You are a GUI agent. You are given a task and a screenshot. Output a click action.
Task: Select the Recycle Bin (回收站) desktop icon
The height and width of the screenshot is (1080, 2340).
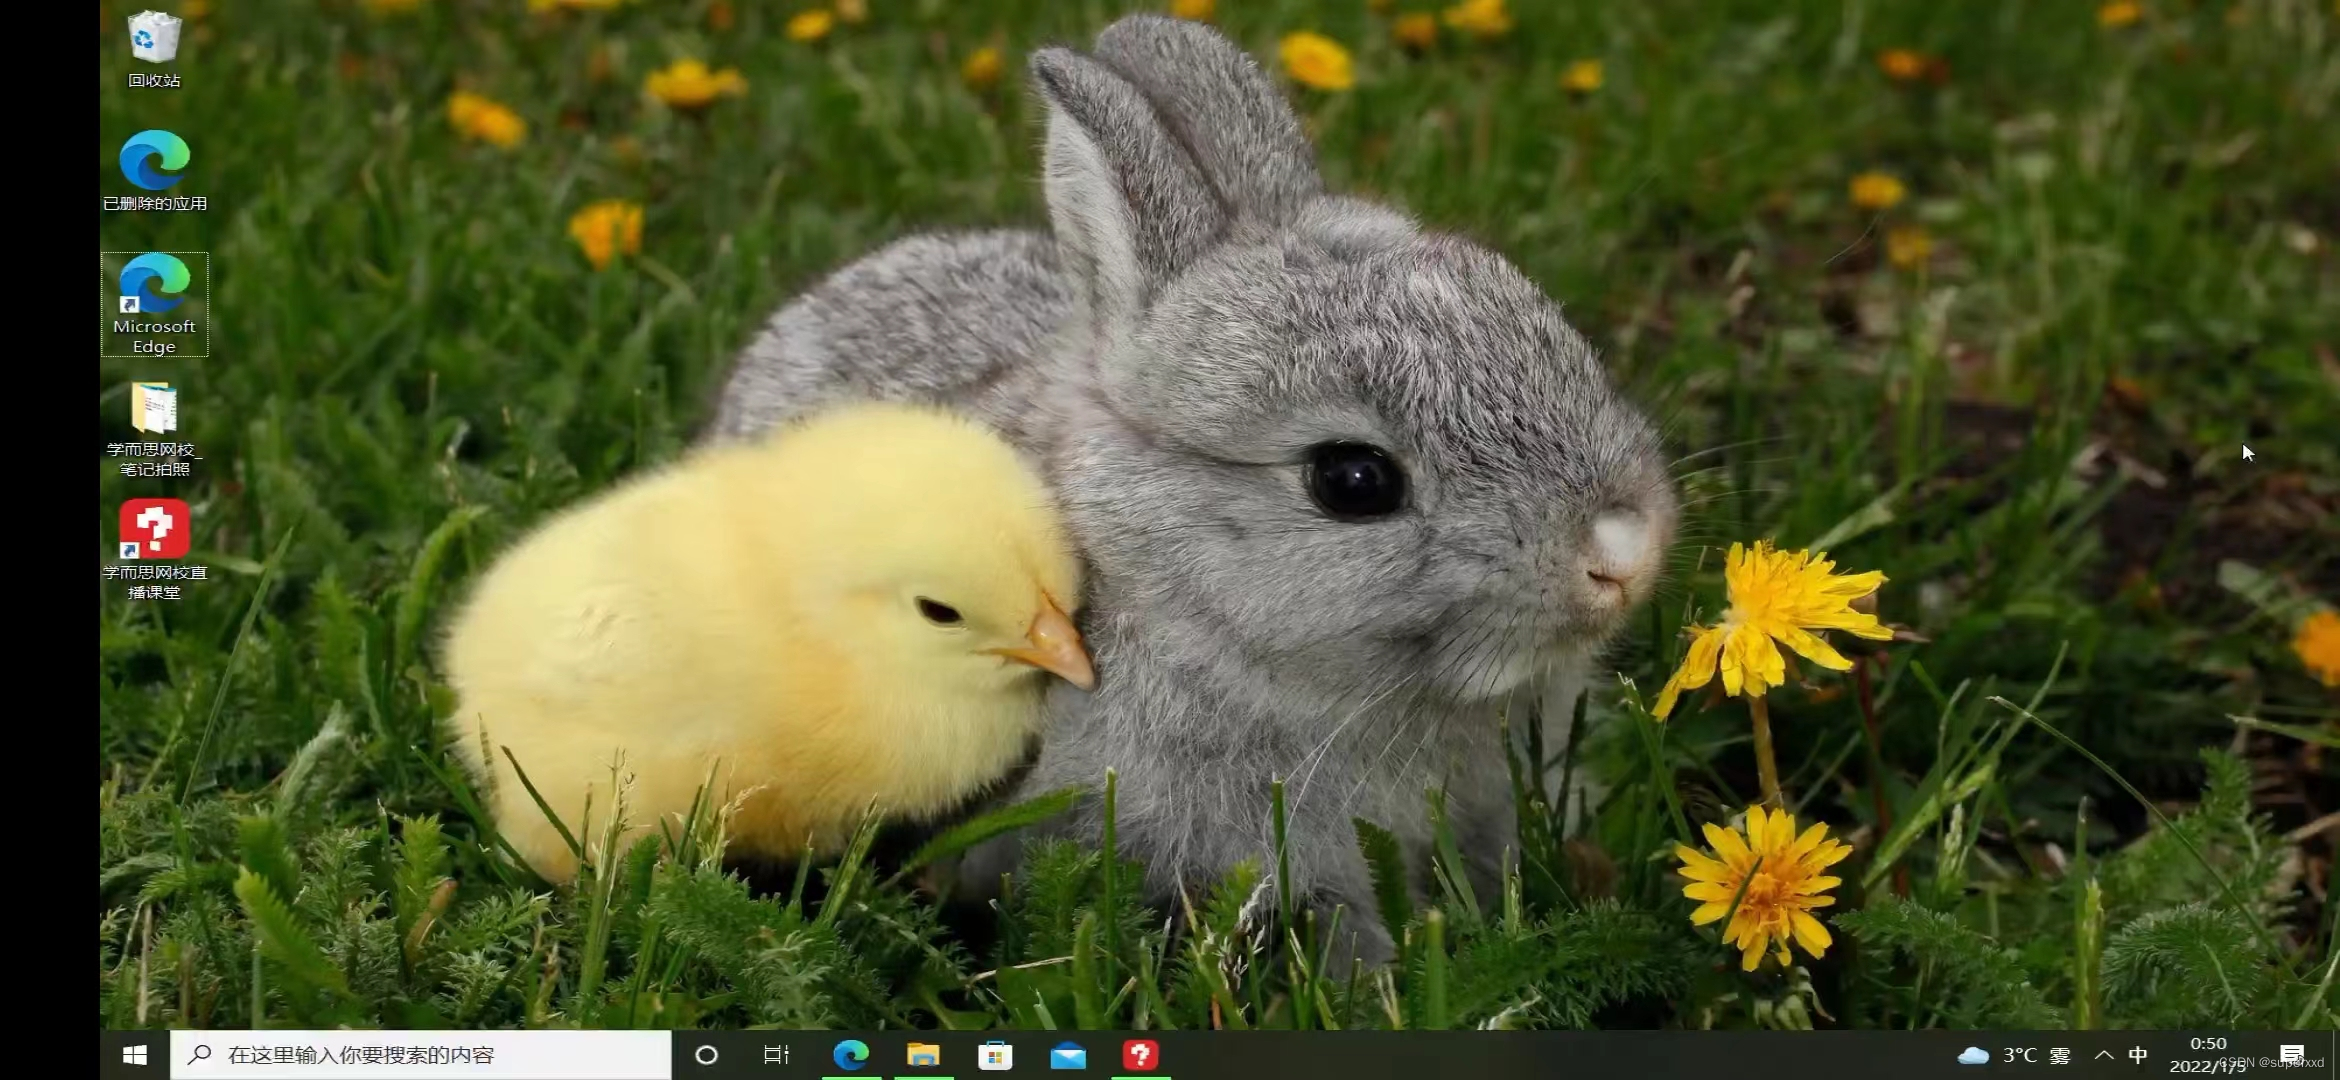tap(154, 38)
